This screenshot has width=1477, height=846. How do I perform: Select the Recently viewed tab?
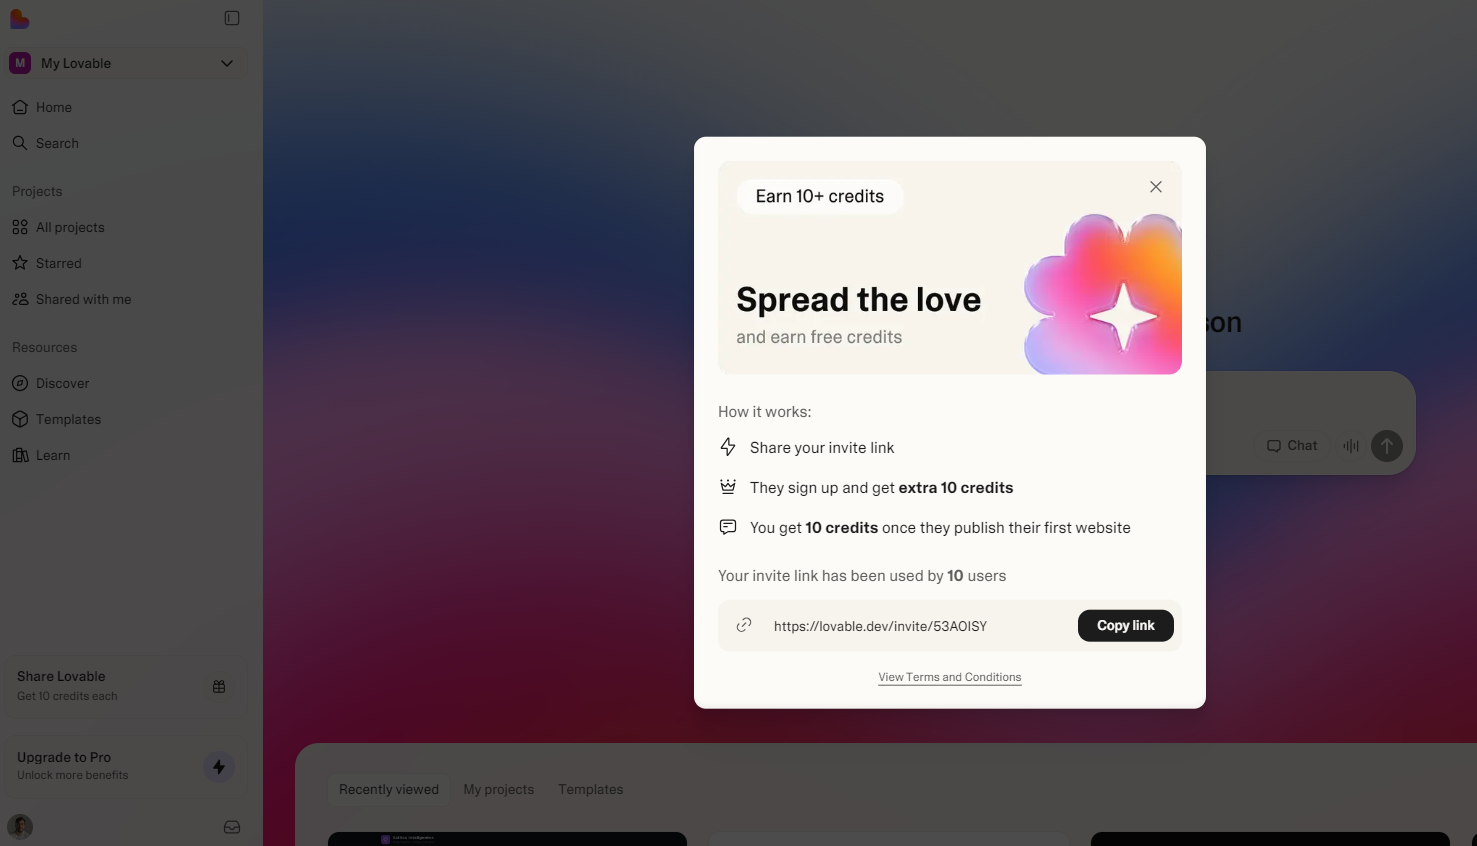389,789
